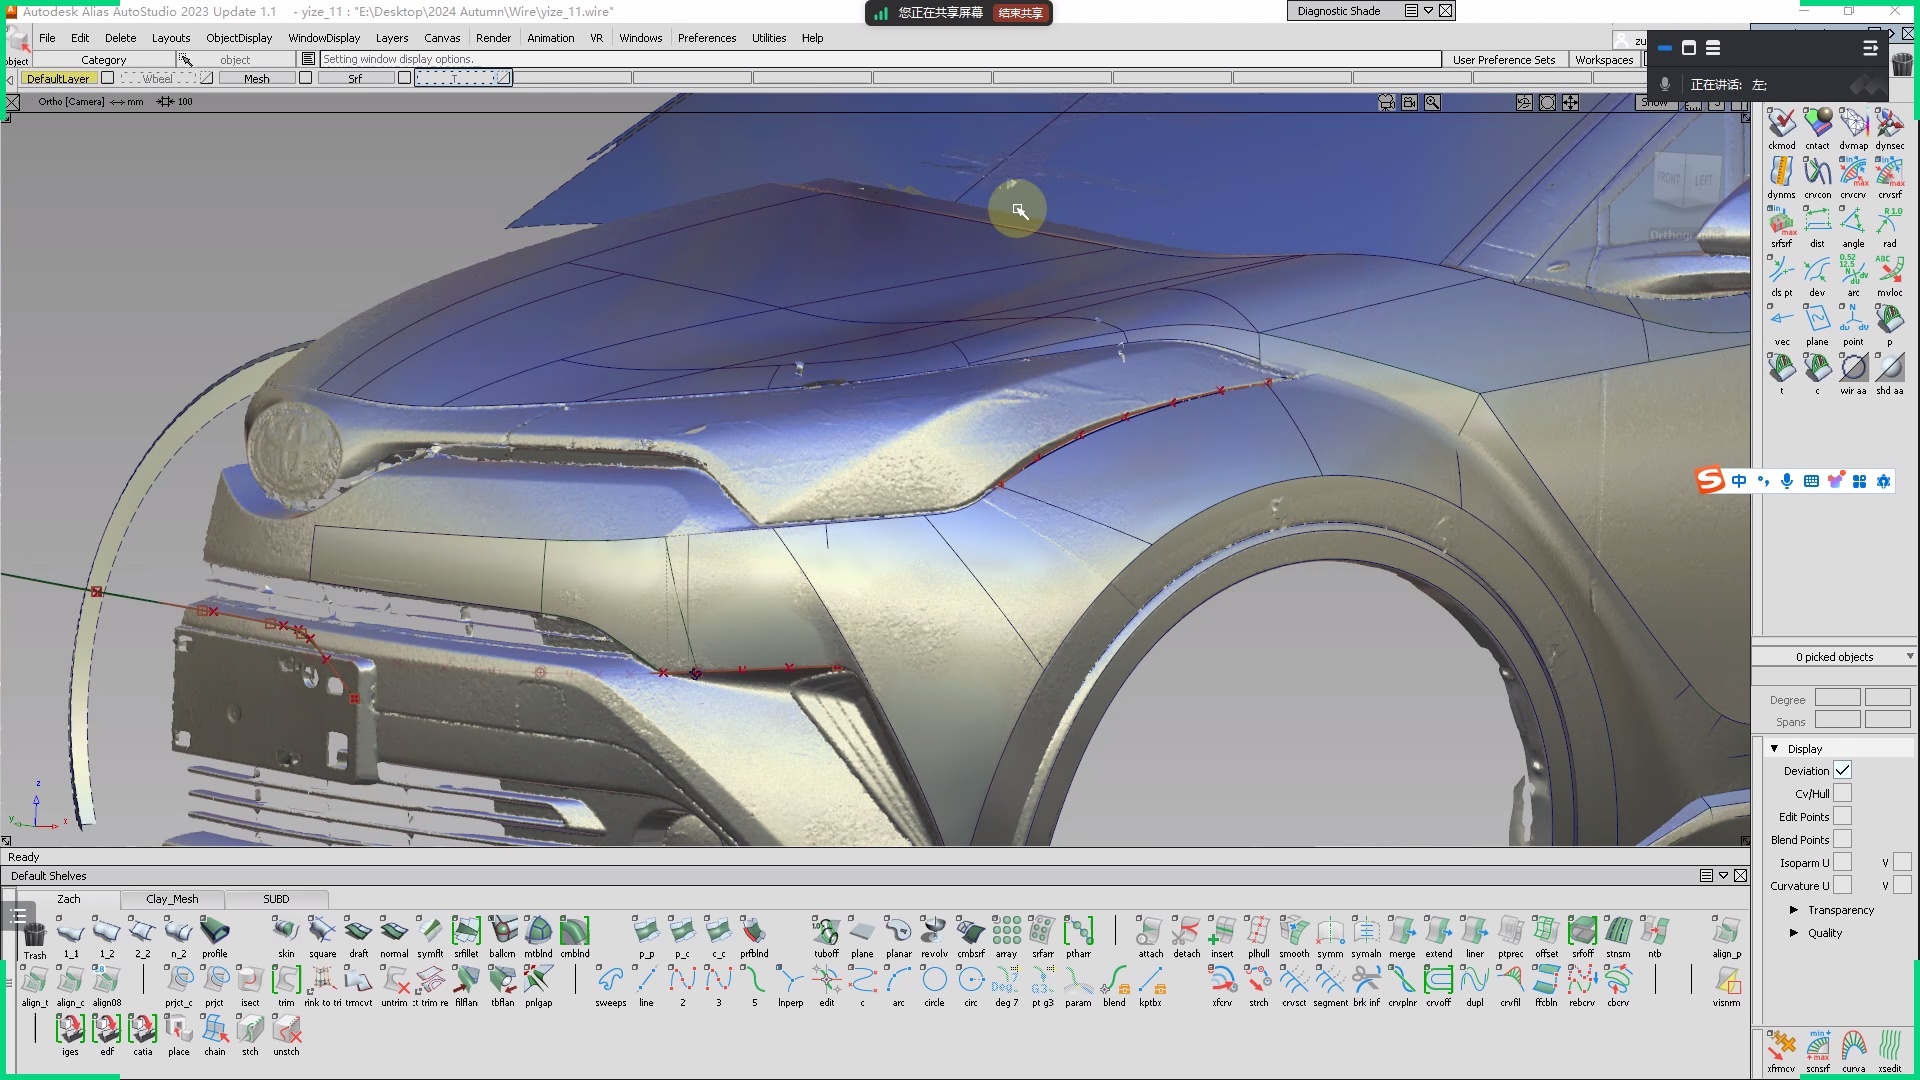Check the Edit Points box
The image size is (1920, 1080).
click(x=1842, y=817)
